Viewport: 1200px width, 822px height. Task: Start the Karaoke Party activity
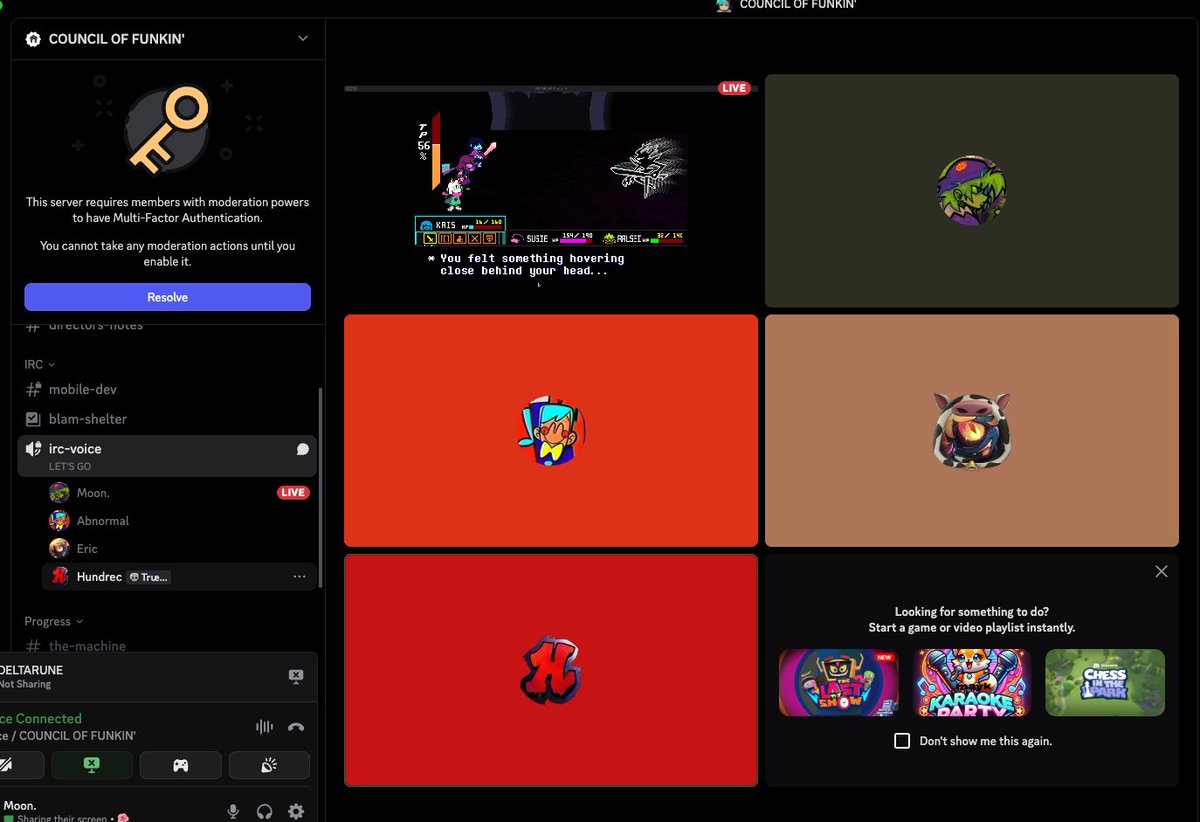(972, 682)
